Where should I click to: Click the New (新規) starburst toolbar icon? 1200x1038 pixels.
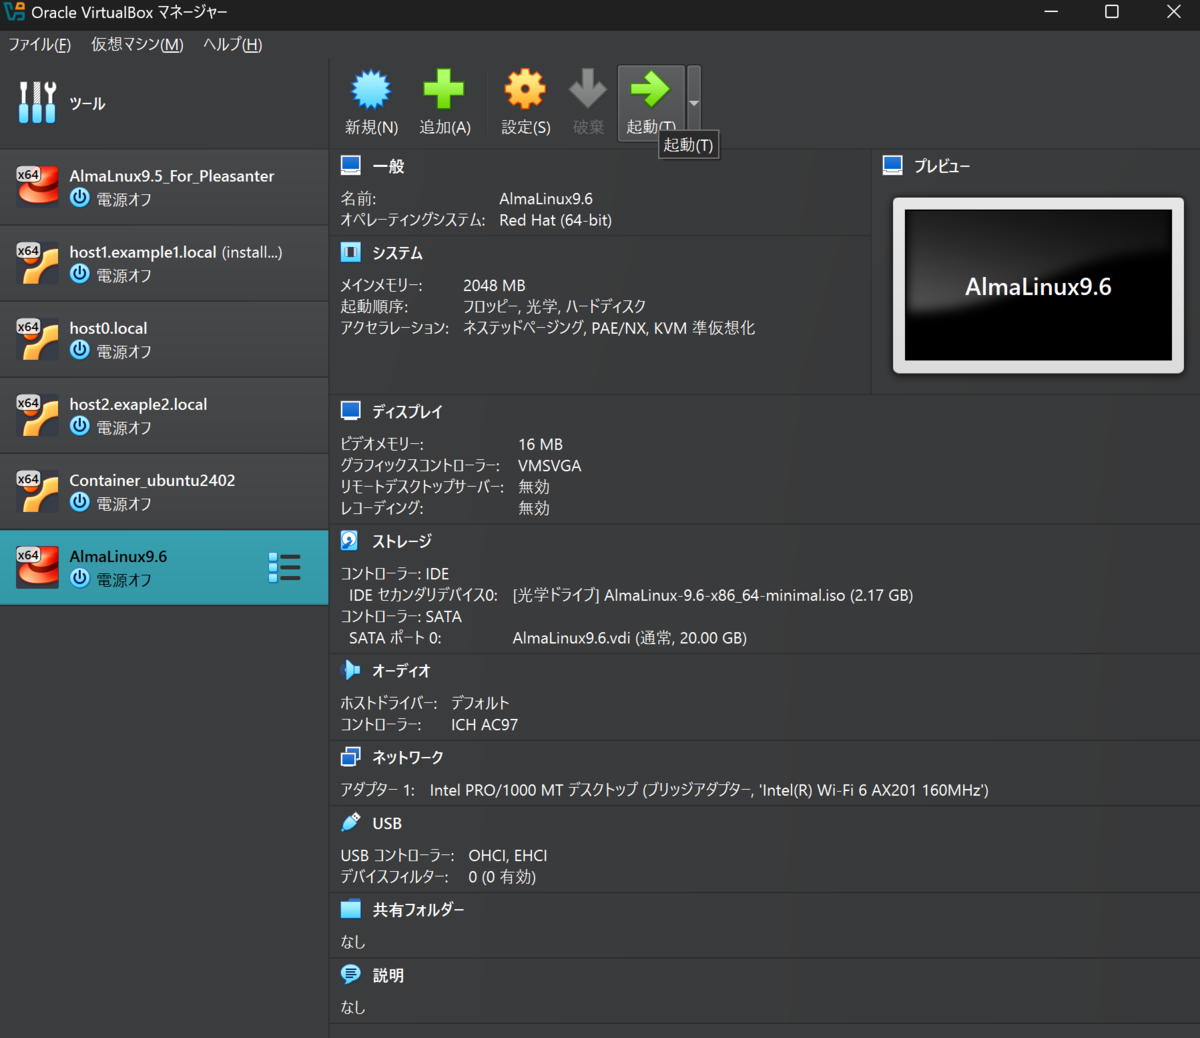pos(371,90)
